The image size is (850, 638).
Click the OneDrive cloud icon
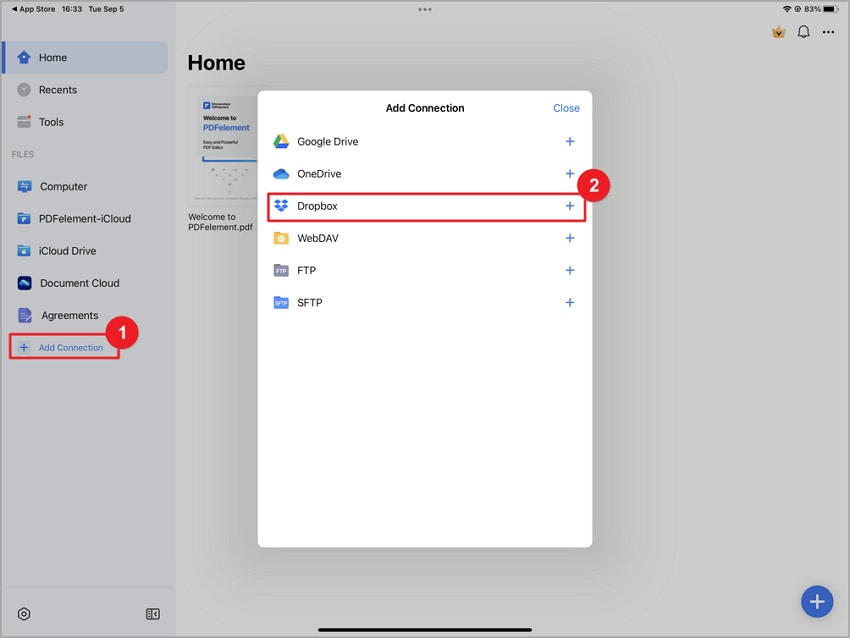click(x=281, y=174)
